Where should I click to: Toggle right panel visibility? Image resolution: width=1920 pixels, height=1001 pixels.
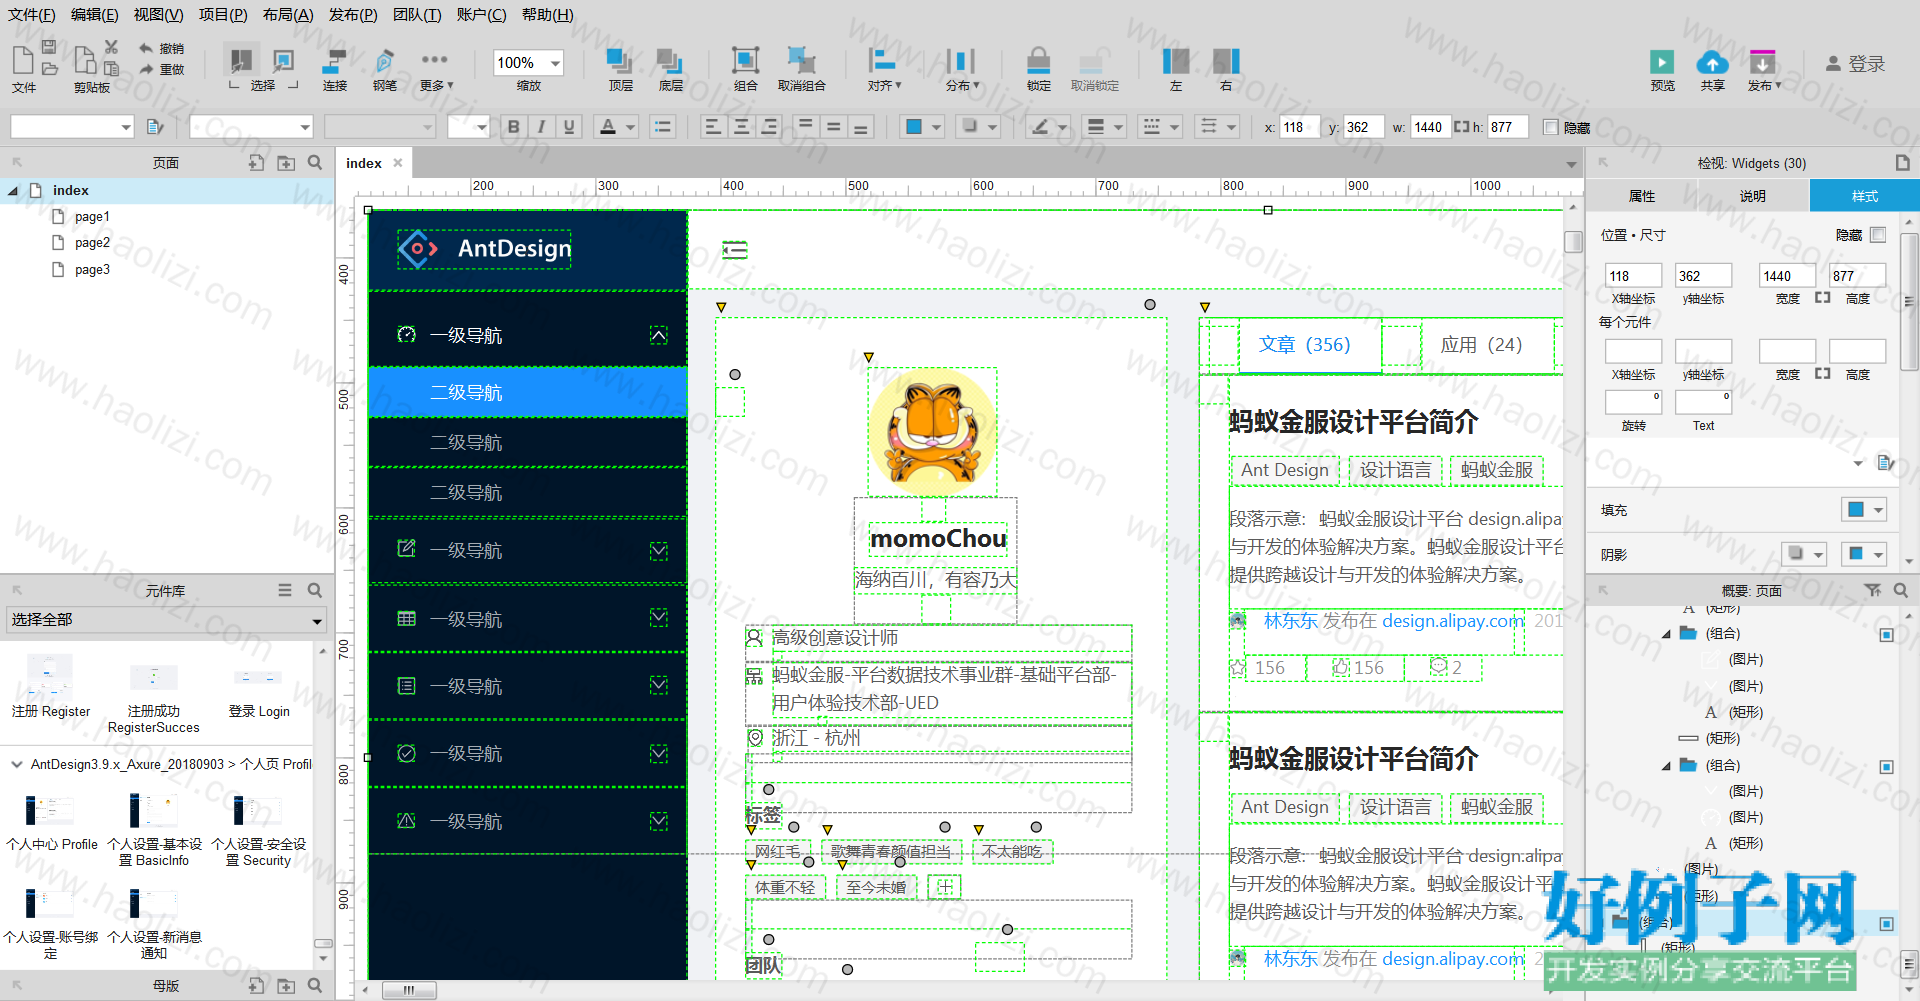pos(1226,69)
